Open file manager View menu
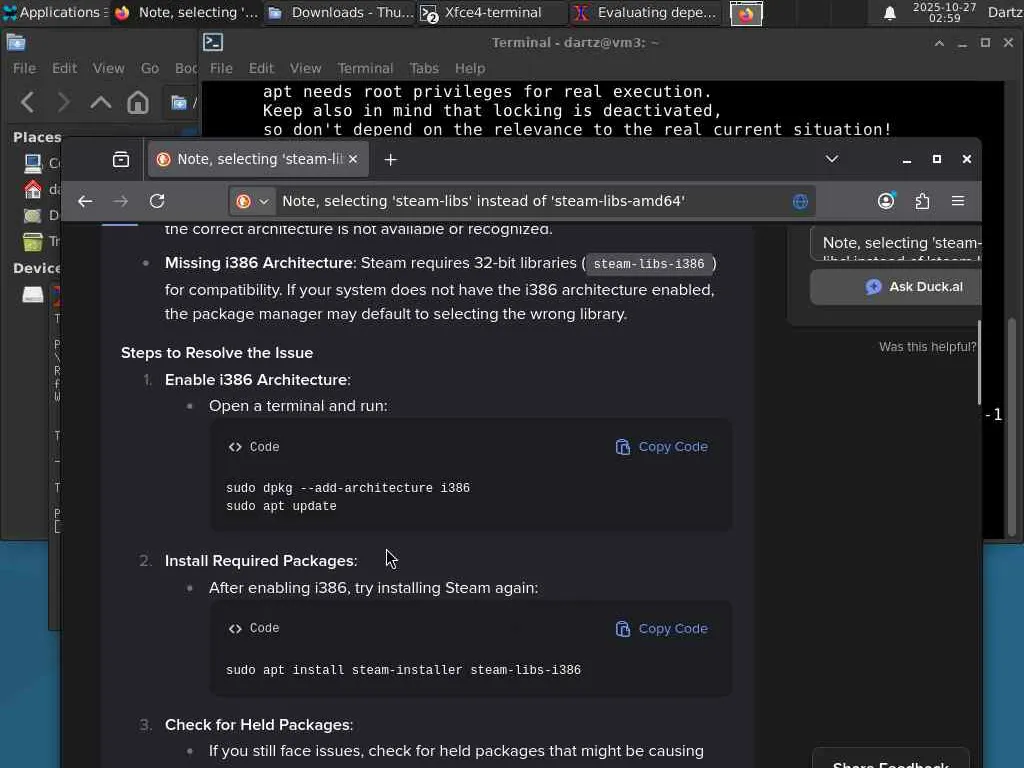 [x=108, y=68]
